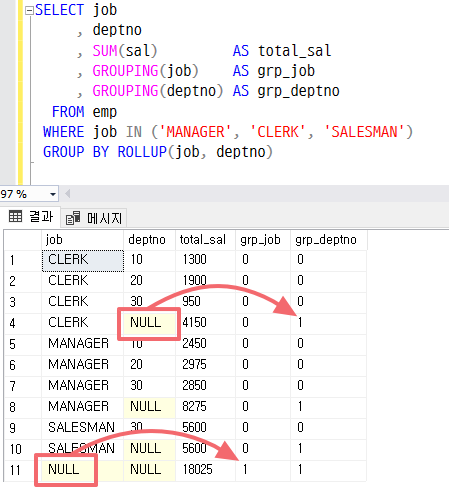Click the grp_job cell with value 1 in row 11

pos(263,470)
